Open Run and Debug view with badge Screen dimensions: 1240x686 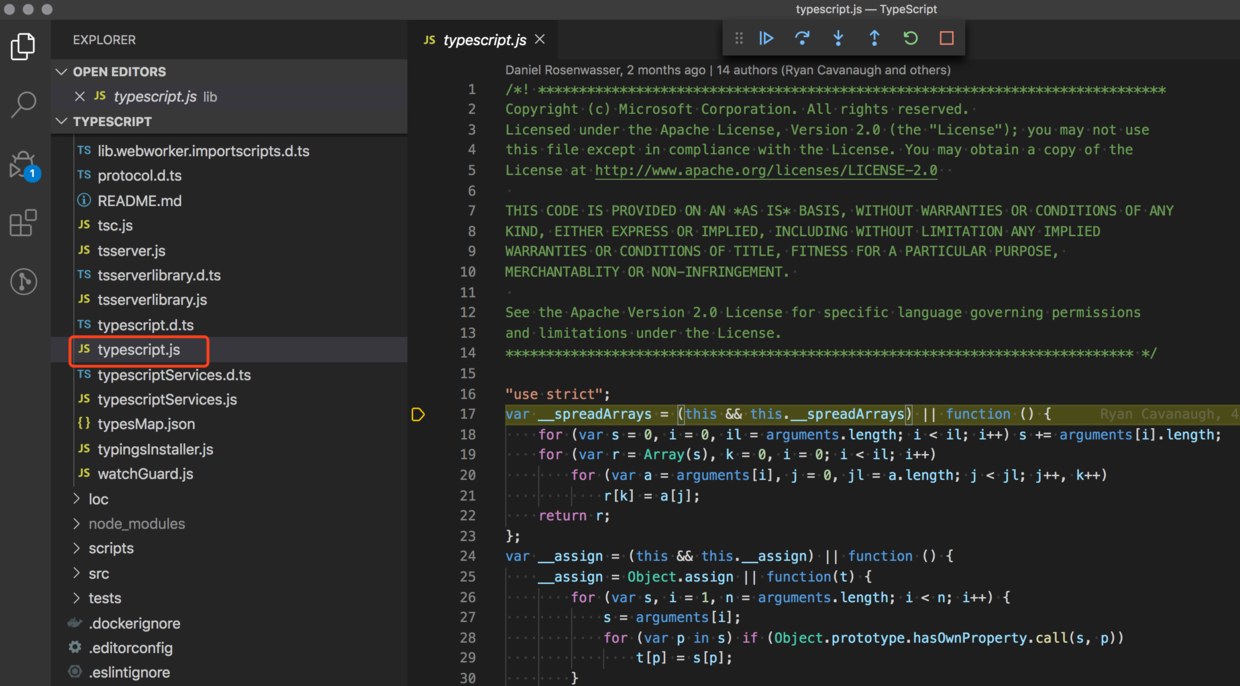click(x=23, y=163)
